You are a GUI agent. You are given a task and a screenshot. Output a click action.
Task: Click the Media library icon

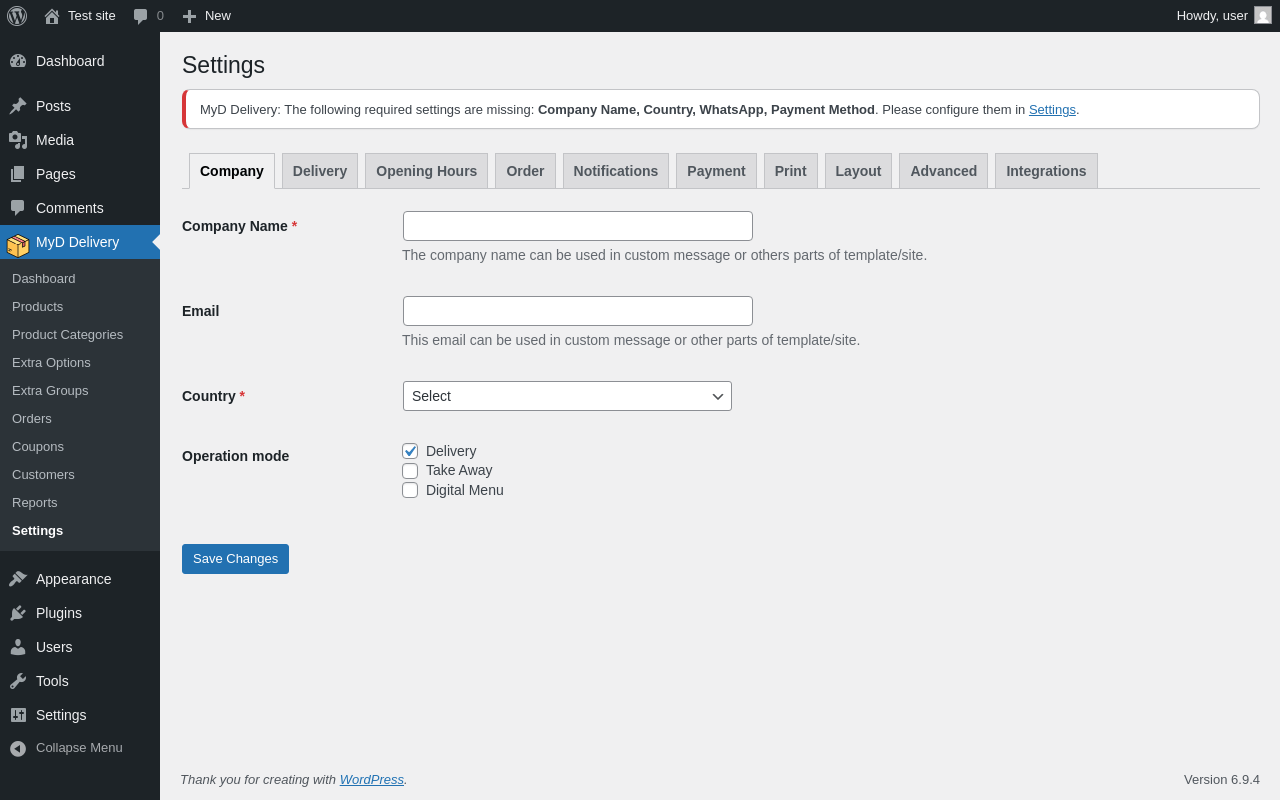[18, 140]
